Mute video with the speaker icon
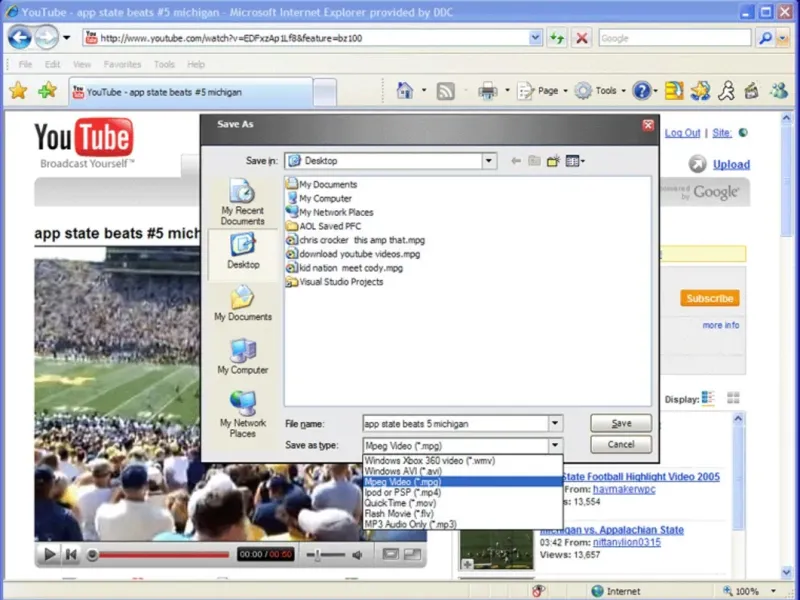This screenshot has height=600, width=800. 357,555
